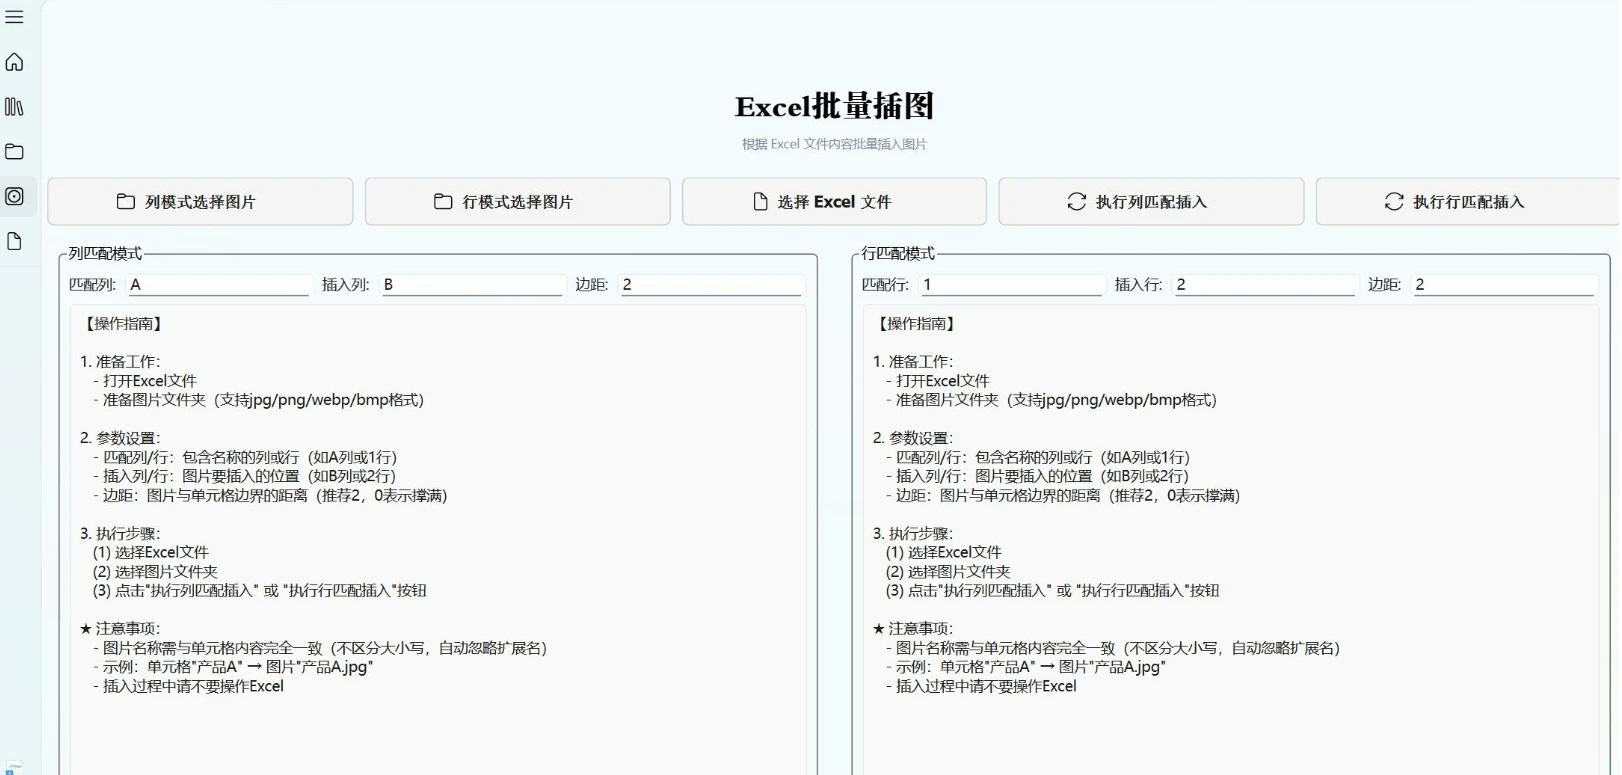
Task: Go to the Home sidebar icon
Action: click(14, 62)
